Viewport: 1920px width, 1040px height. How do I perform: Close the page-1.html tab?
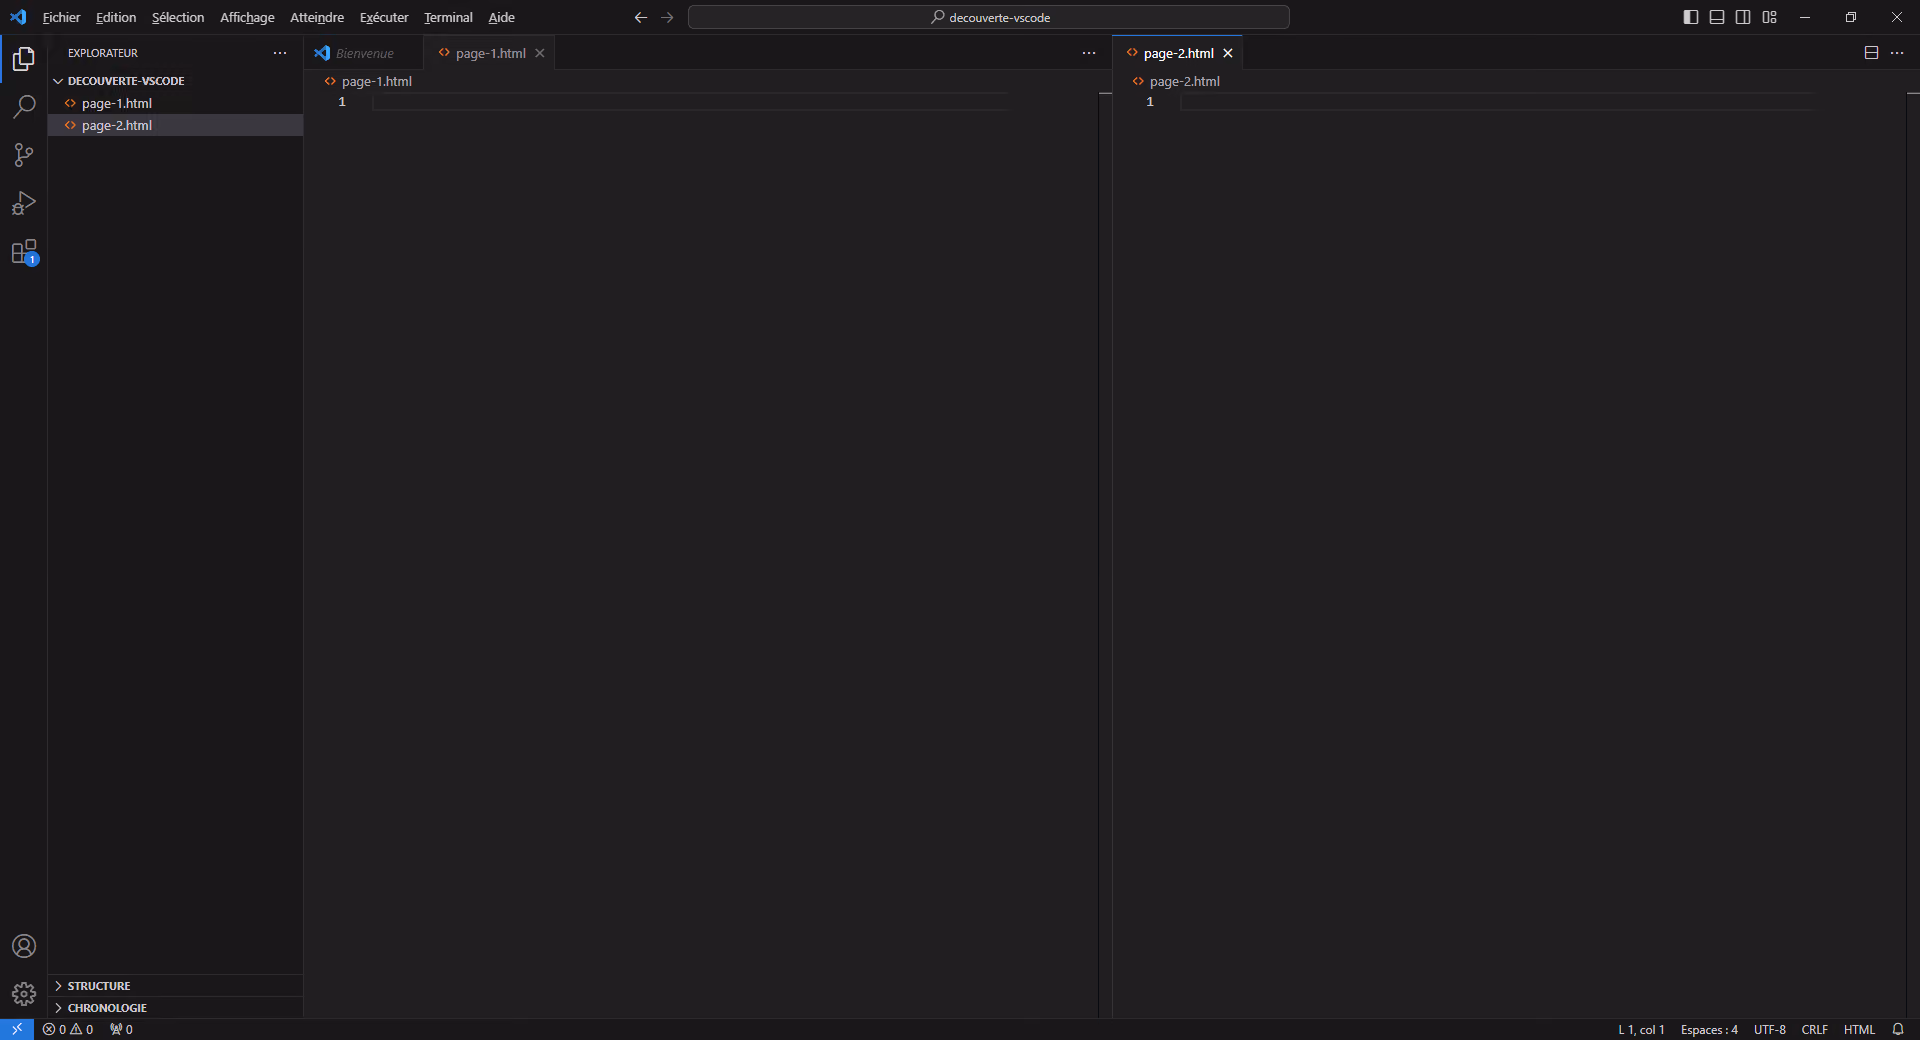tap(540, 53)
